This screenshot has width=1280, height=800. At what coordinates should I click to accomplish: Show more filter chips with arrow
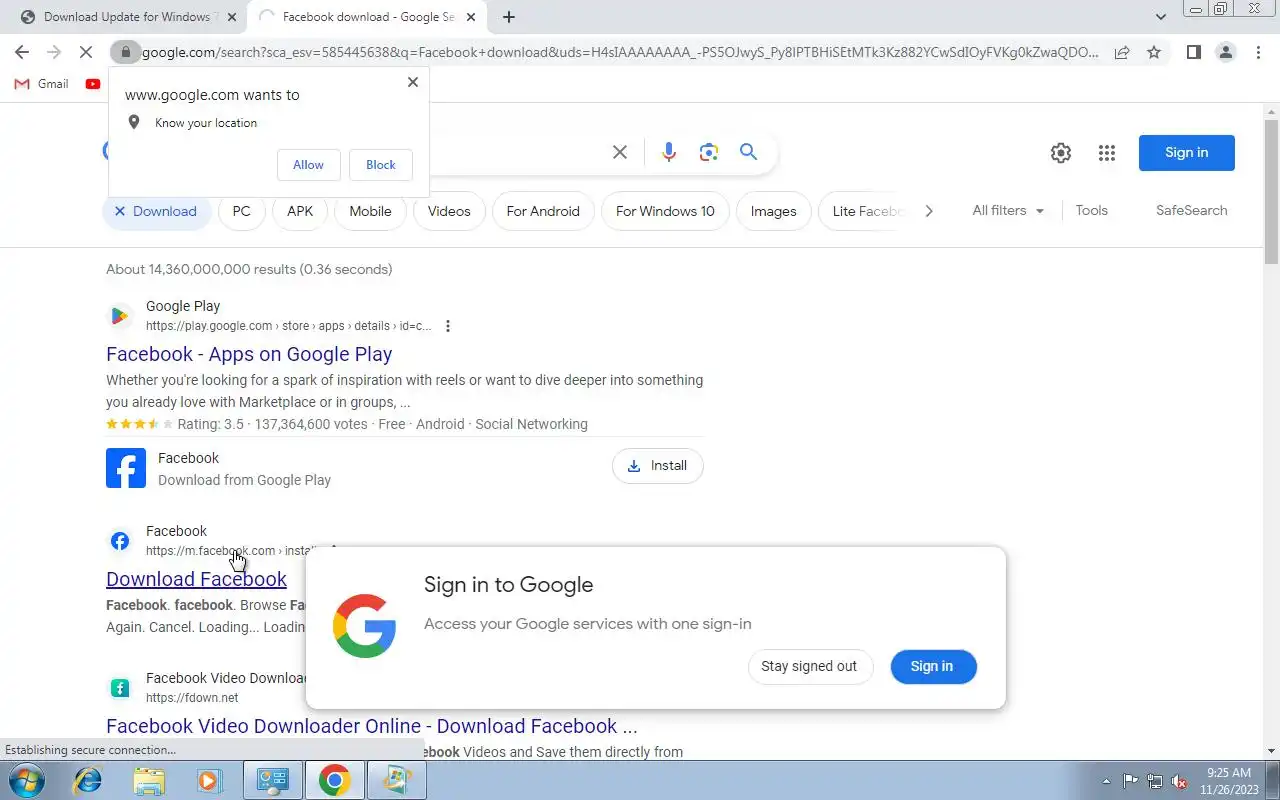click(929, 211)
